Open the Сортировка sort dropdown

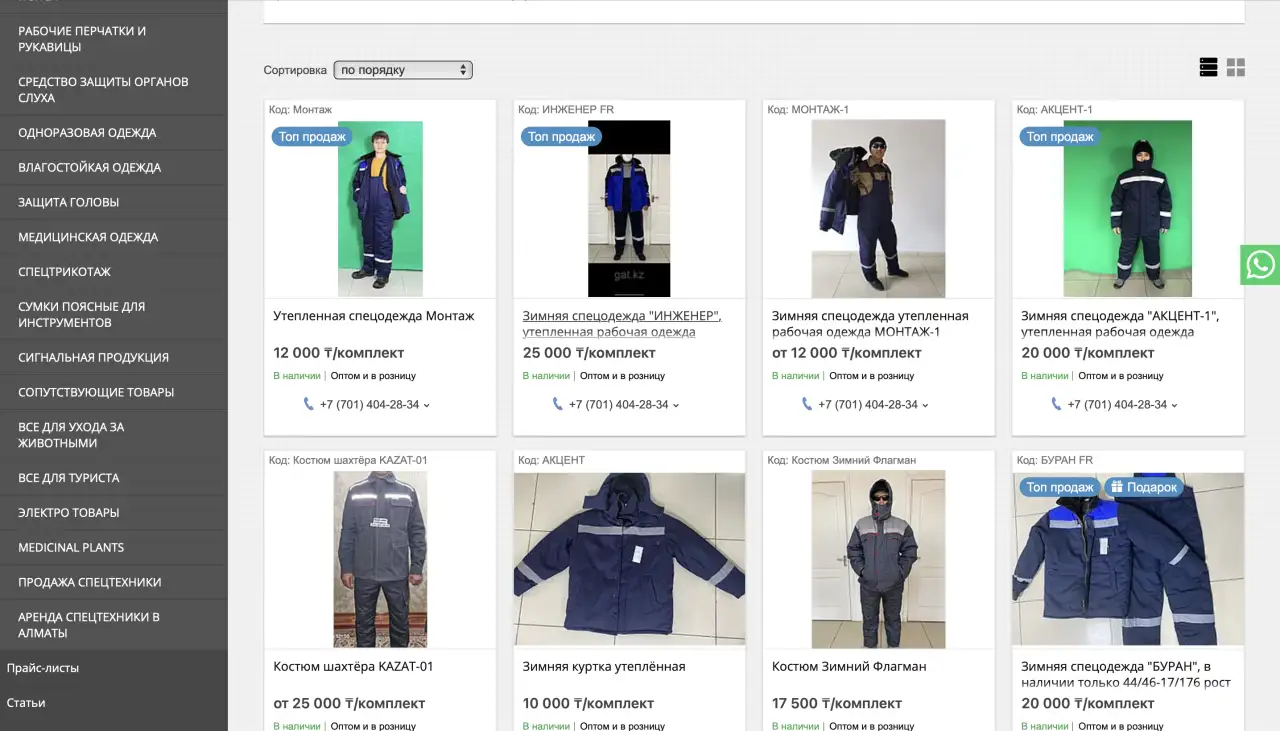[x=402, y=70]
